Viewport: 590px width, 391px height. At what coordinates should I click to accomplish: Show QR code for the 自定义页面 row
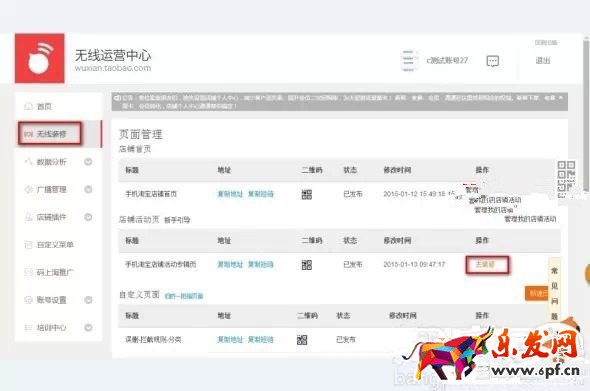(302, 340)
